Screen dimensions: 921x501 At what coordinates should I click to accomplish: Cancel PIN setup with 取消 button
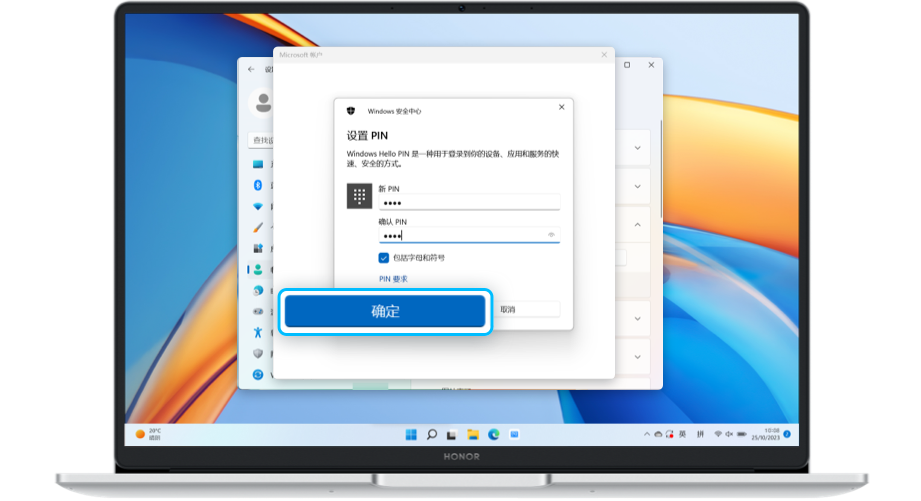point(527,310)
